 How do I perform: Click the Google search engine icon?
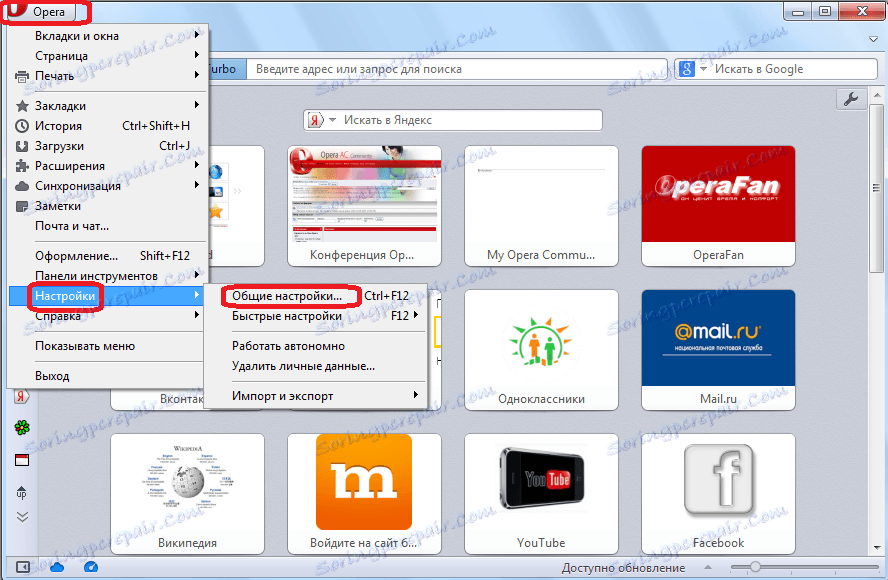[686, 69]
